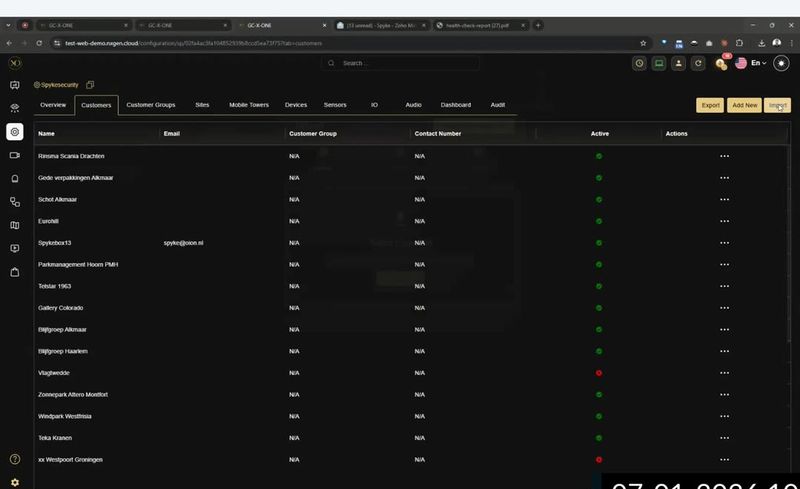Select the Parkmanagement Hoorn PMH row name
The height and width of the screenshot is (489, 800).
78,264
